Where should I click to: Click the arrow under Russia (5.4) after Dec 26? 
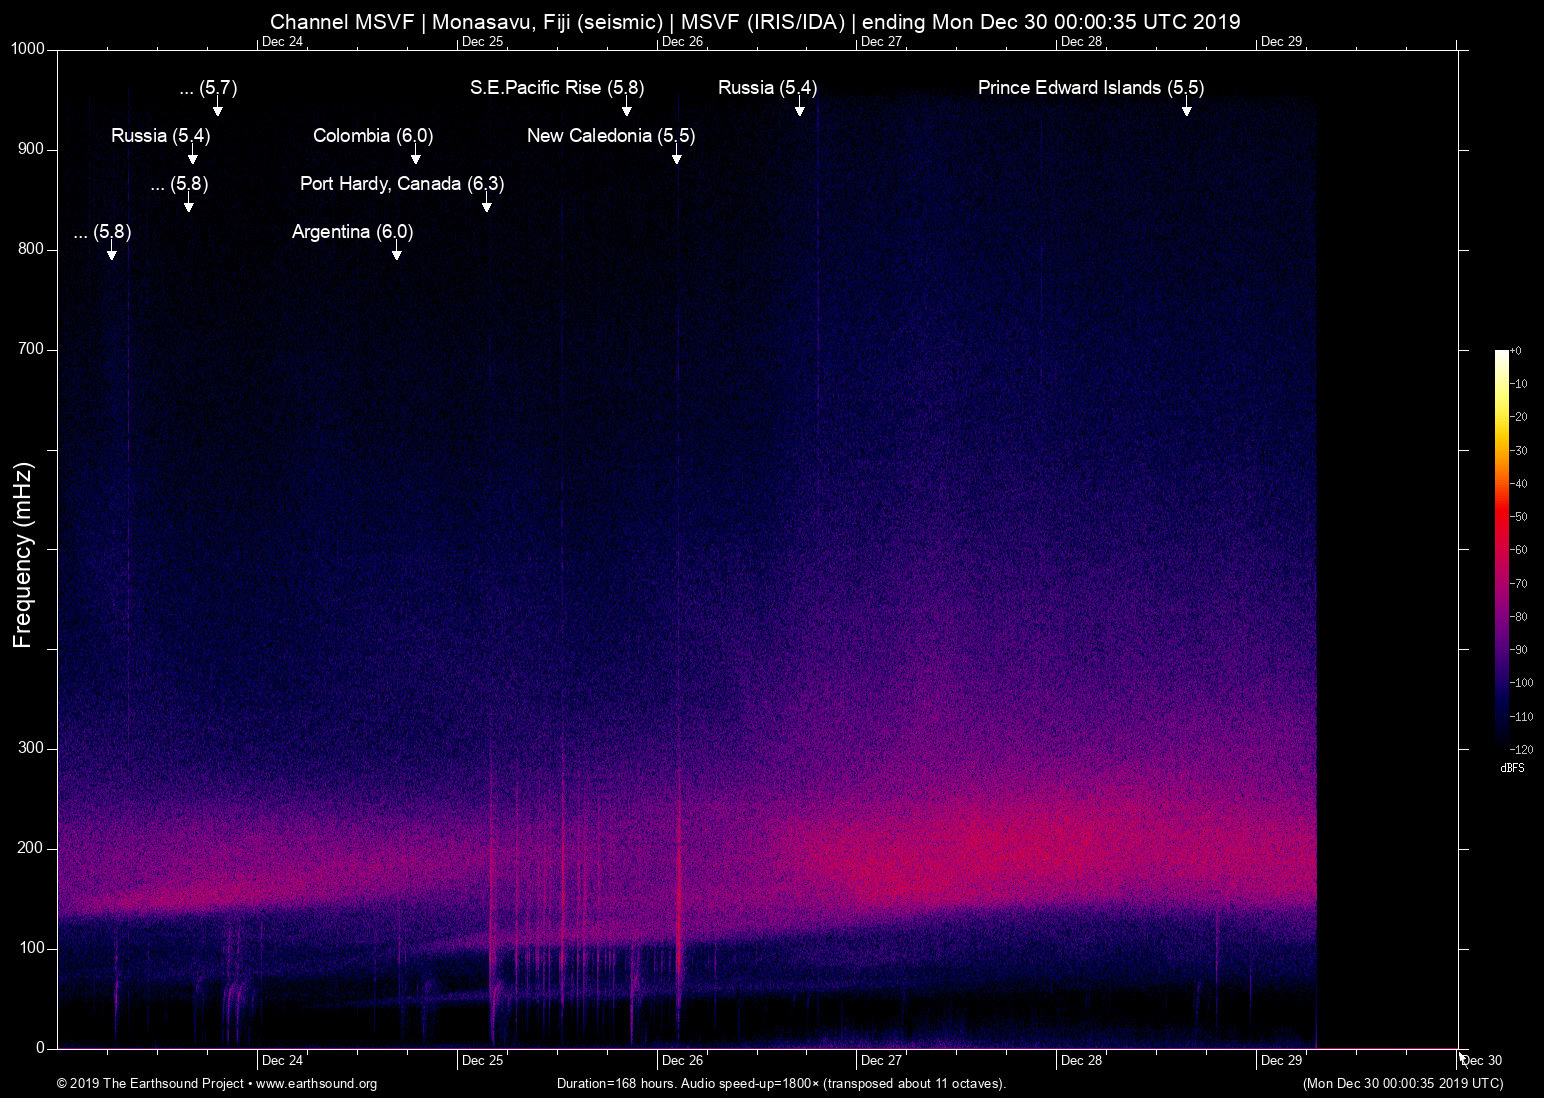(x=800, y=107)
